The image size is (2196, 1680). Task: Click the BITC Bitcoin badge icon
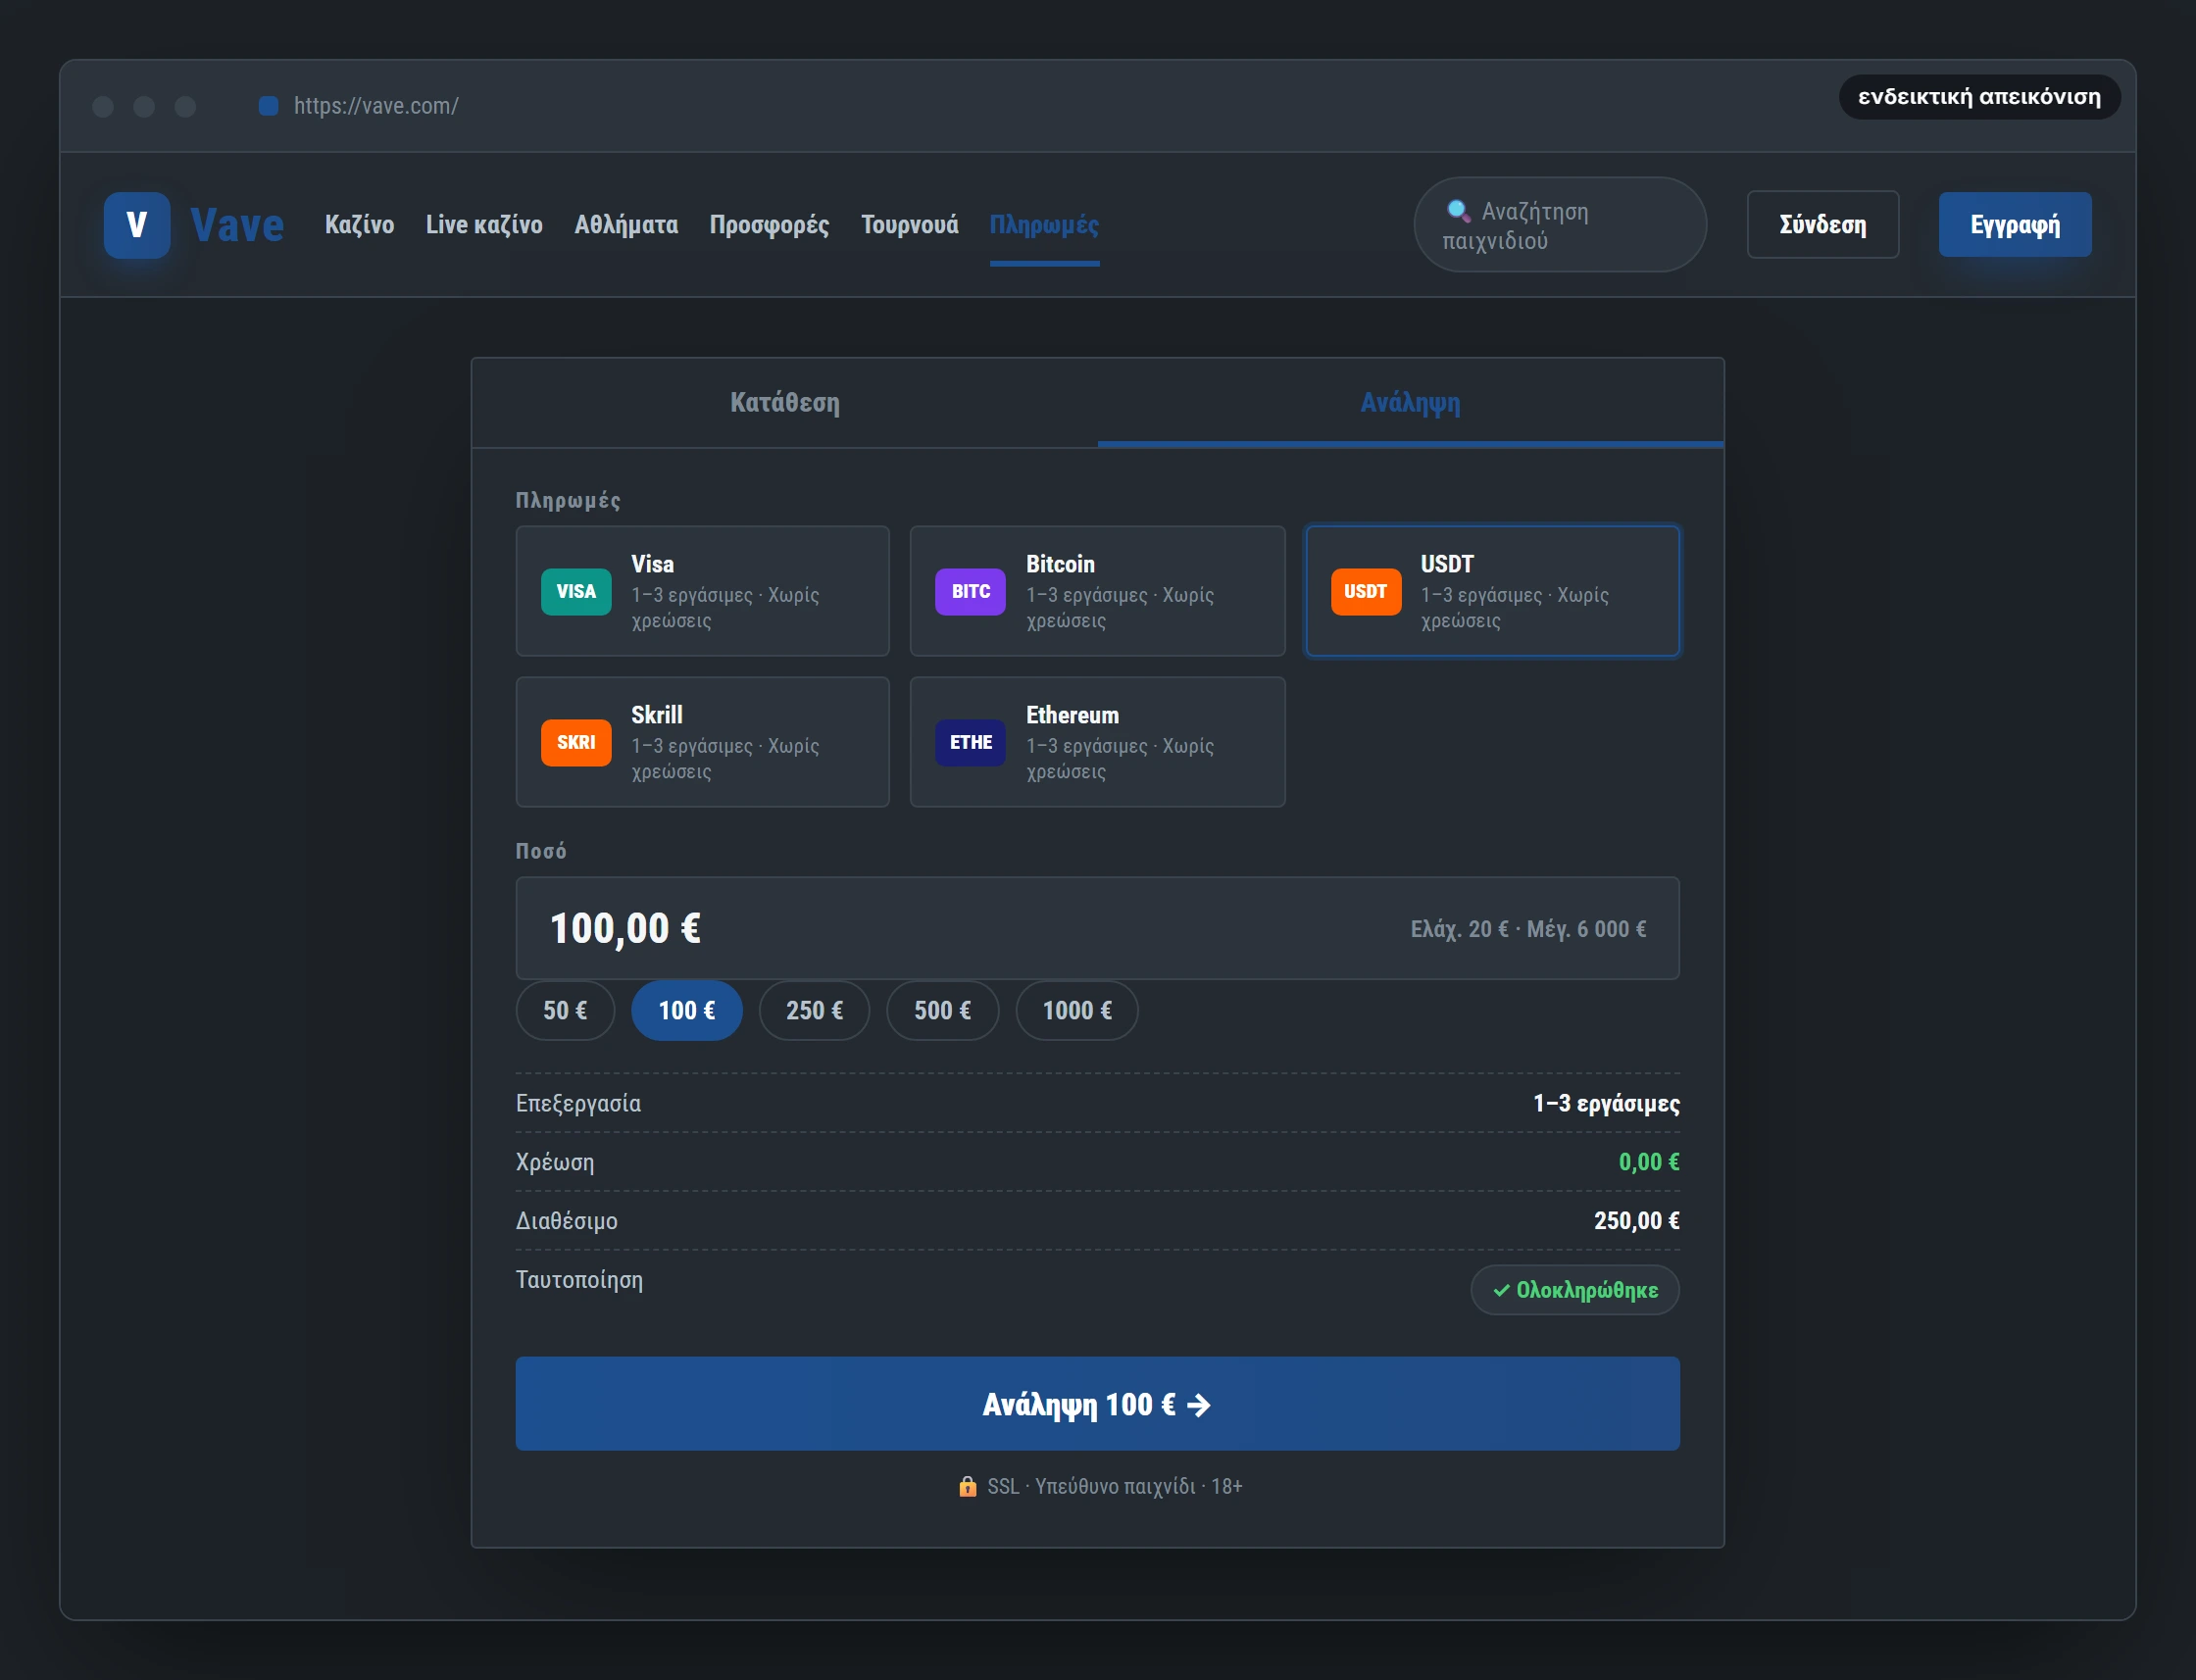(970, 591)
